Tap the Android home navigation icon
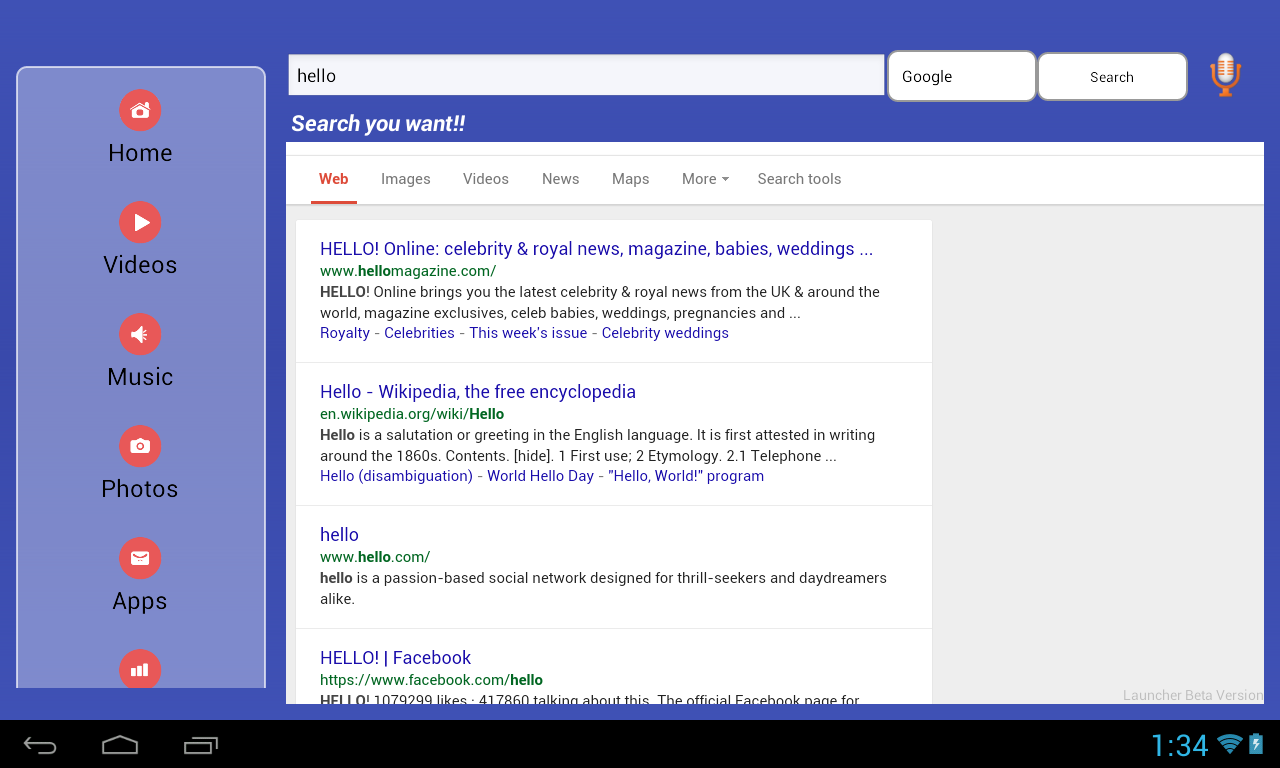Image resolution: width=1280 pixels, height=768 pixels. coord(120,745)
